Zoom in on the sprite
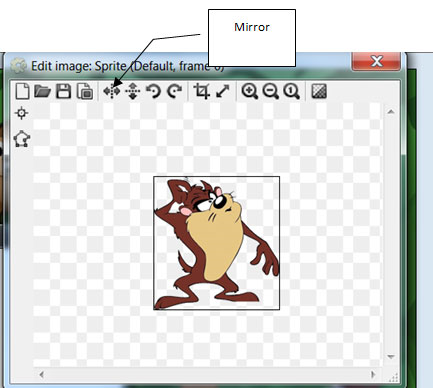Viewport: 433px width, 388px height. (x=250, y=91)
